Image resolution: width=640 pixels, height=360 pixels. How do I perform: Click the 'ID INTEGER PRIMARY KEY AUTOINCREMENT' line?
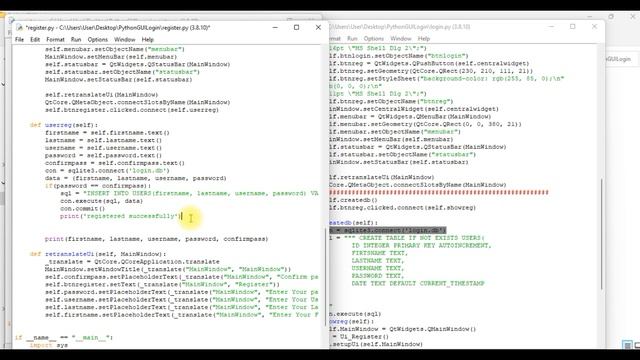(x=422, y=245)
